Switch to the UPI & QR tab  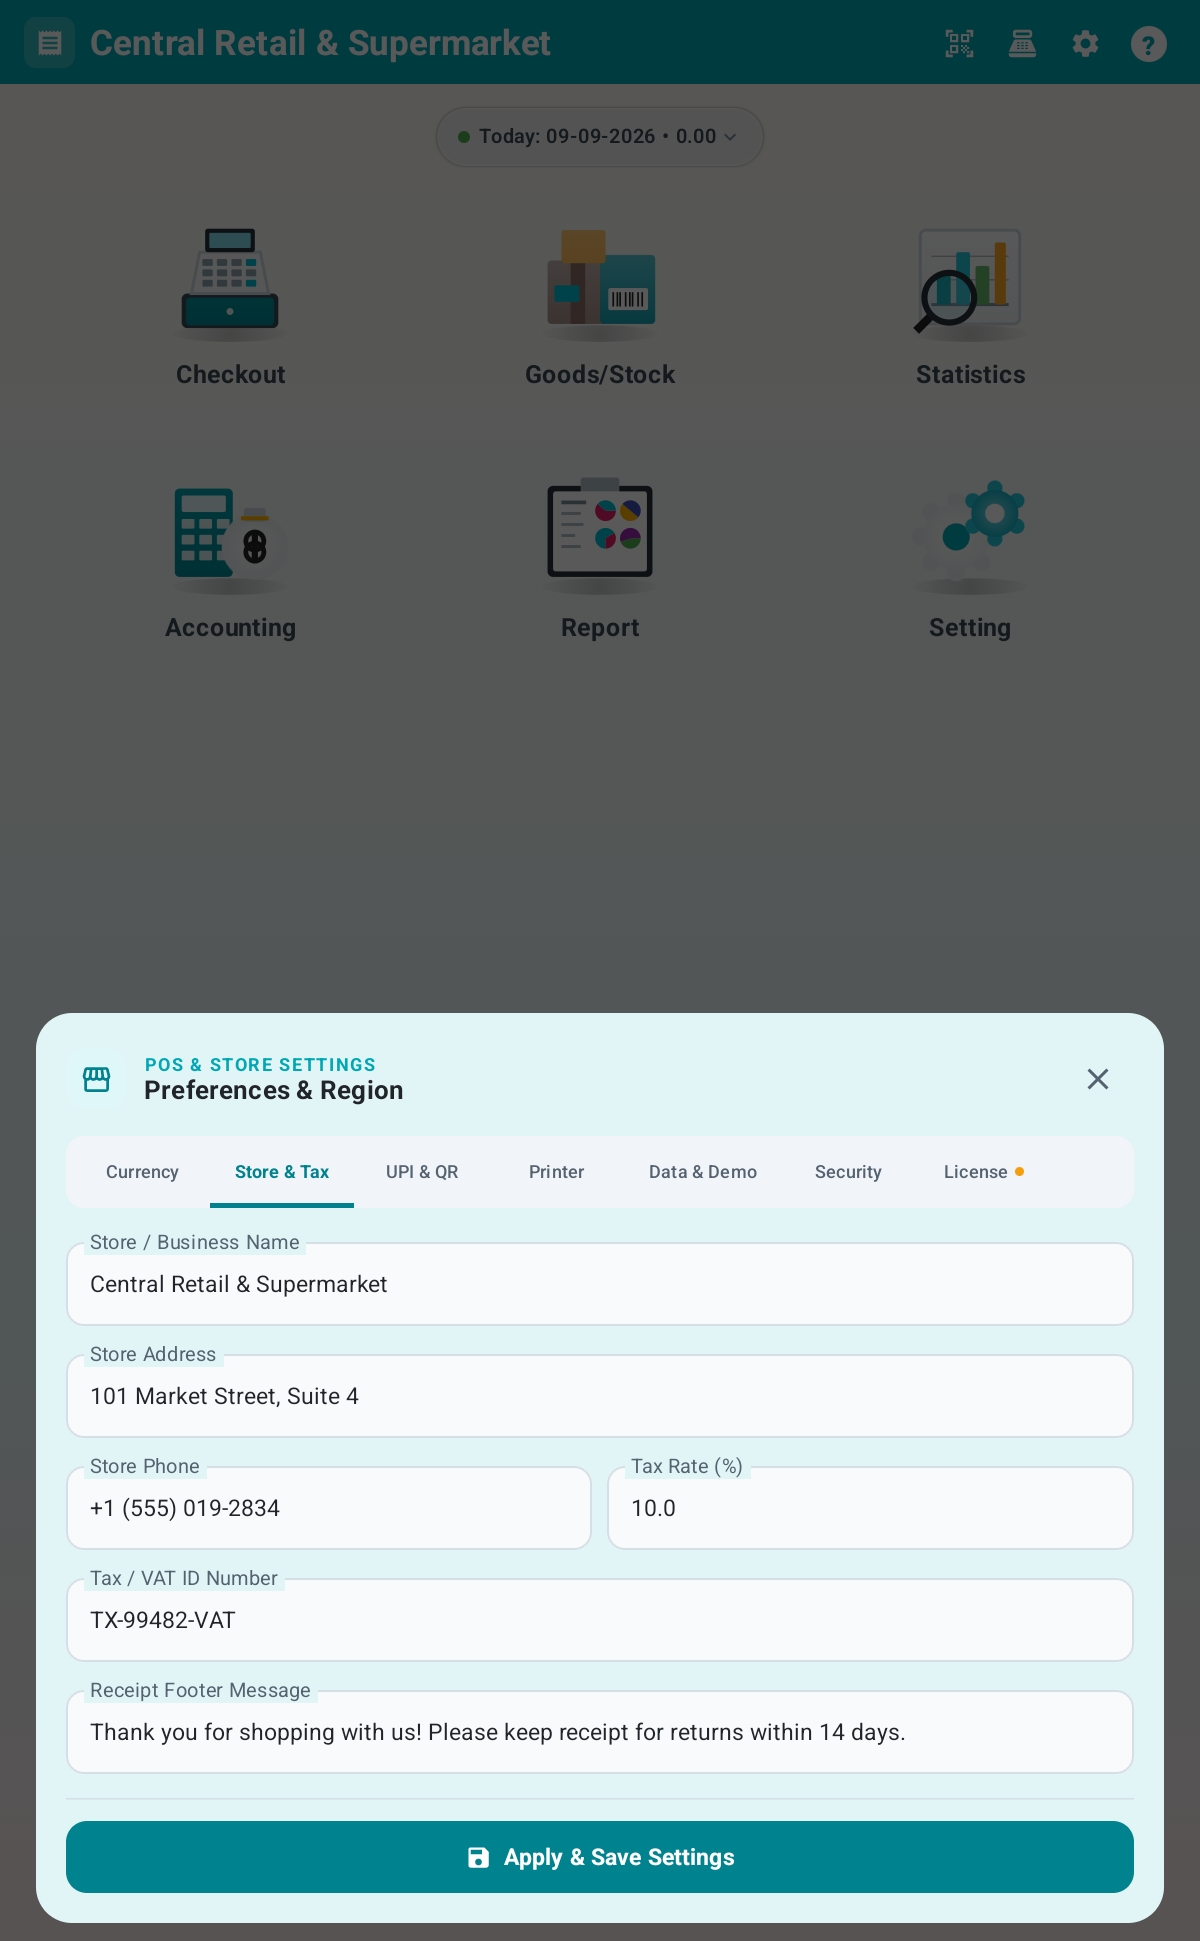point(422,1172)
